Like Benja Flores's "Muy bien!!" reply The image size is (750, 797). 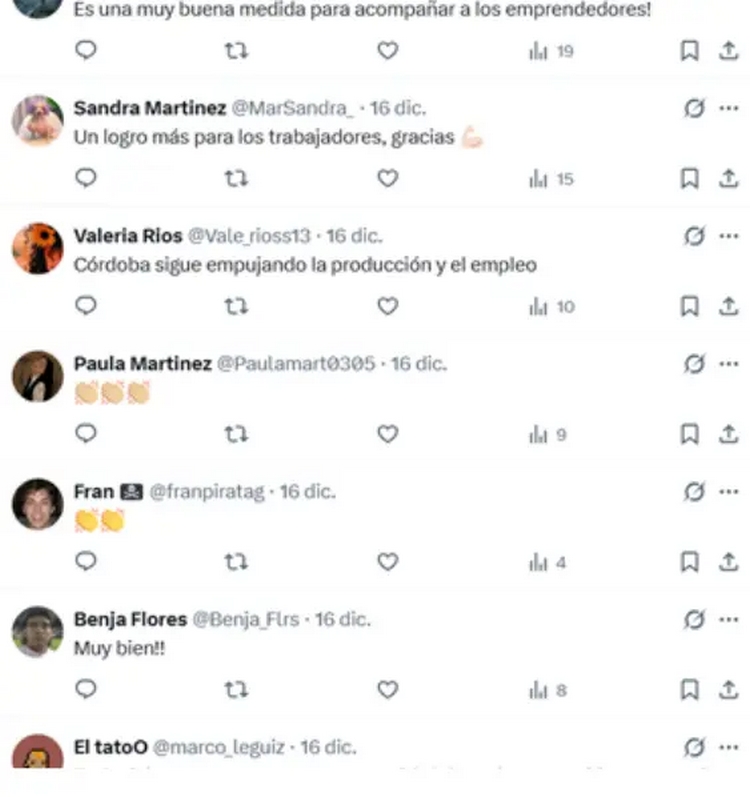(x=388, y=690)
